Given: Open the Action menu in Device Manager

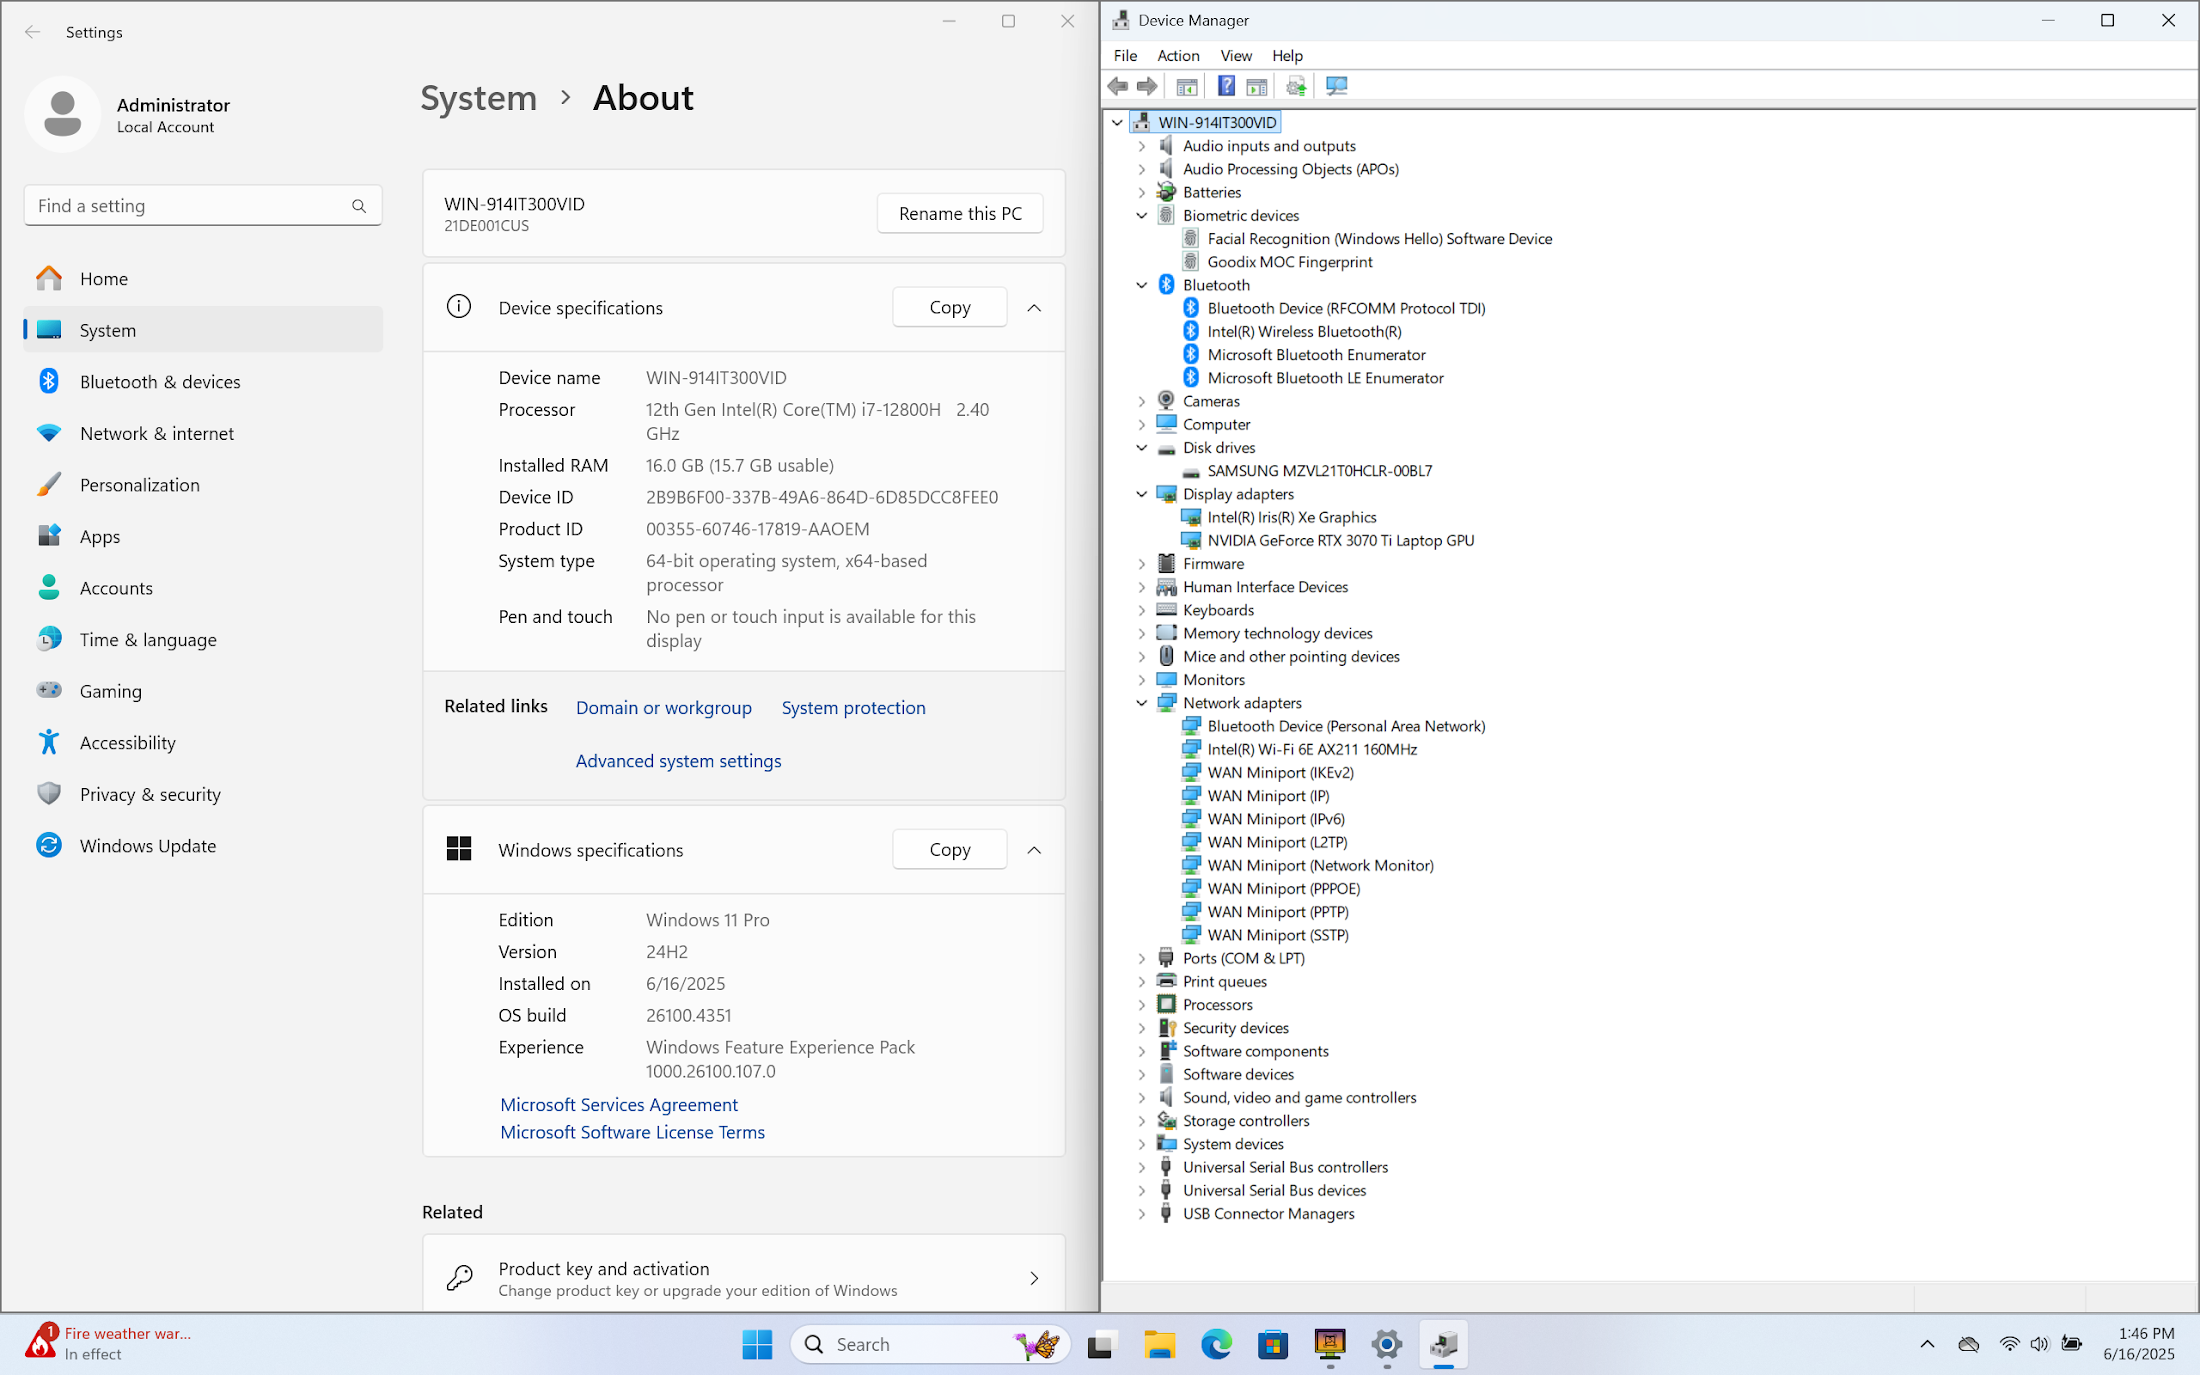Looking at the screenshot, I should 1178,55.
